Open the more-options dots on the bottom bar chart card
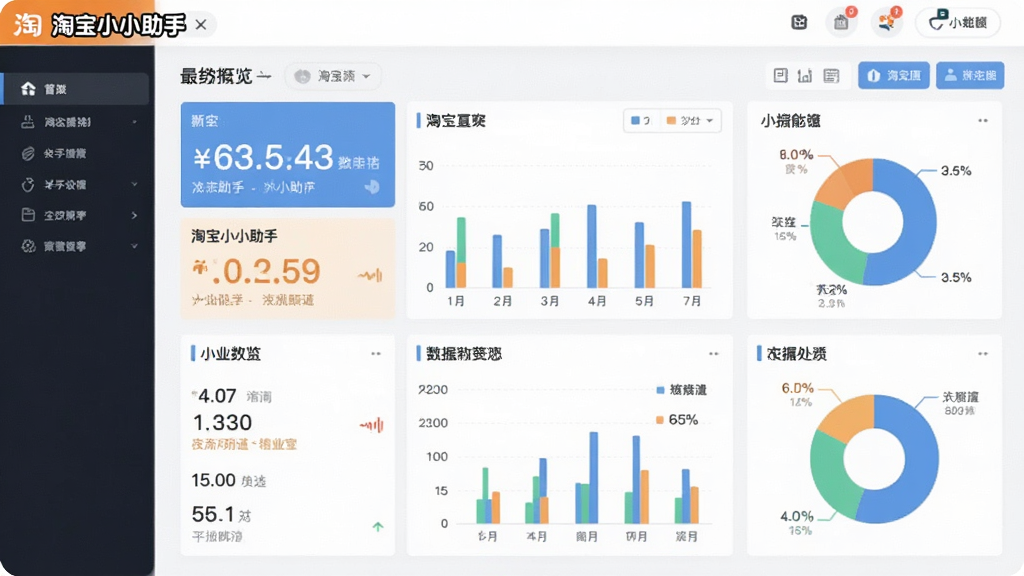 pos(714,354)
